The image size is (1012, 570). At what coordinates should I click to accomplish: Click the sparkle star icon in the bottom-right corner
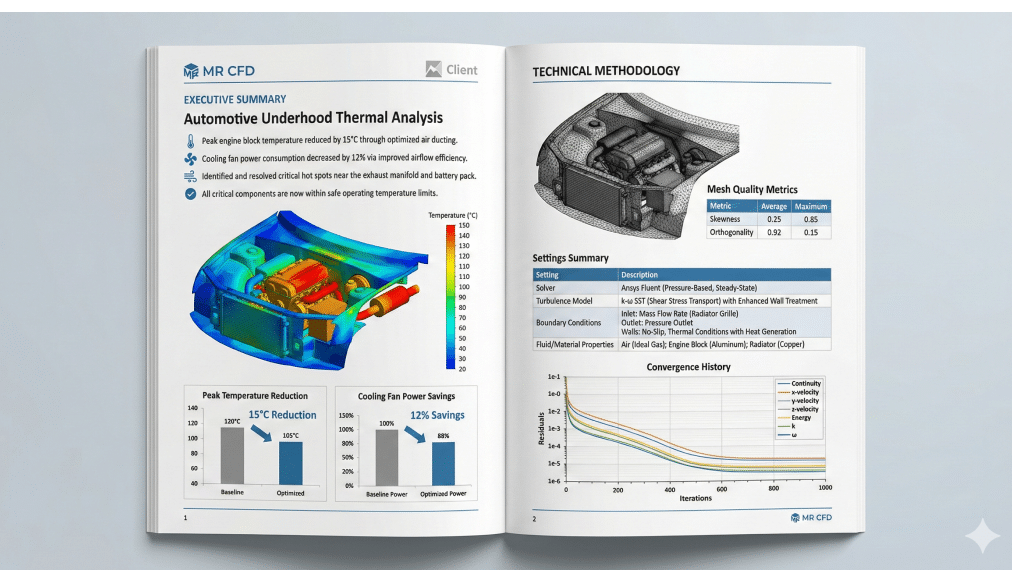click(x=981, y=535)
